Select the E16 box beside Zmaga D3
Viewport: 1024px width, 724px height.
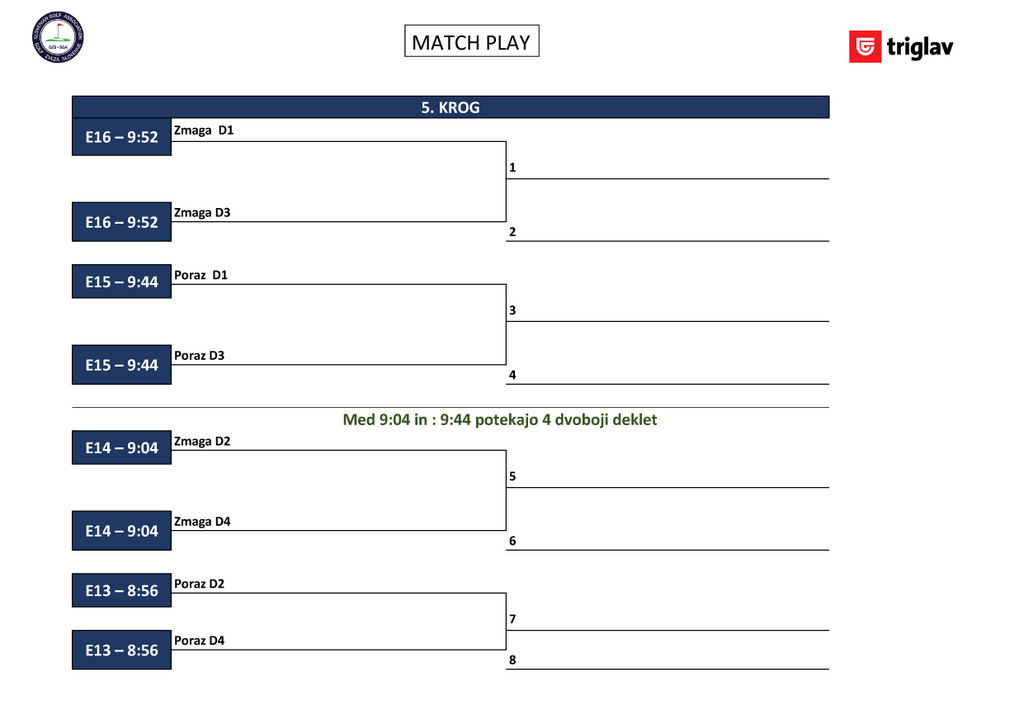(x=122, y=222)
